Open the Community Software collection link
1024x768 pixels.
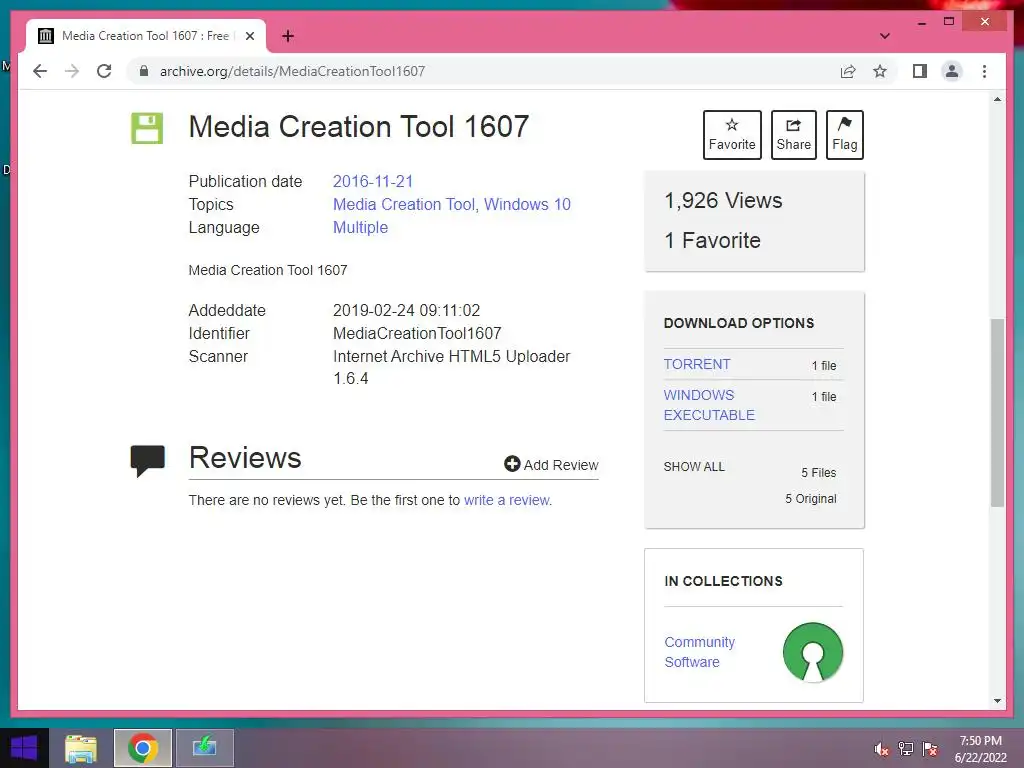point(699,652)
